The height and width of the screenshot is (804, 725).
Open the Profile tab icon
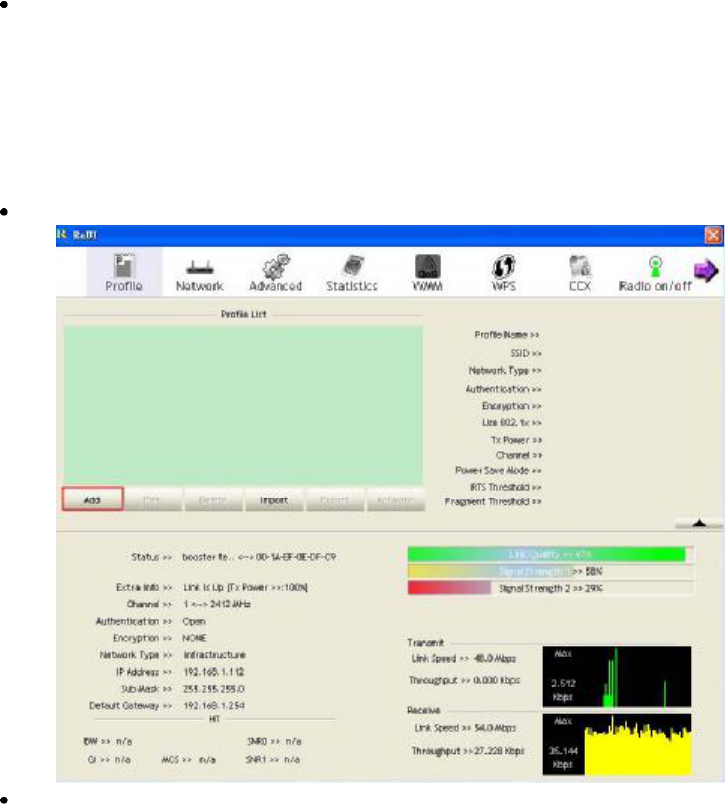pyautogui.click(x=124, y=266)
